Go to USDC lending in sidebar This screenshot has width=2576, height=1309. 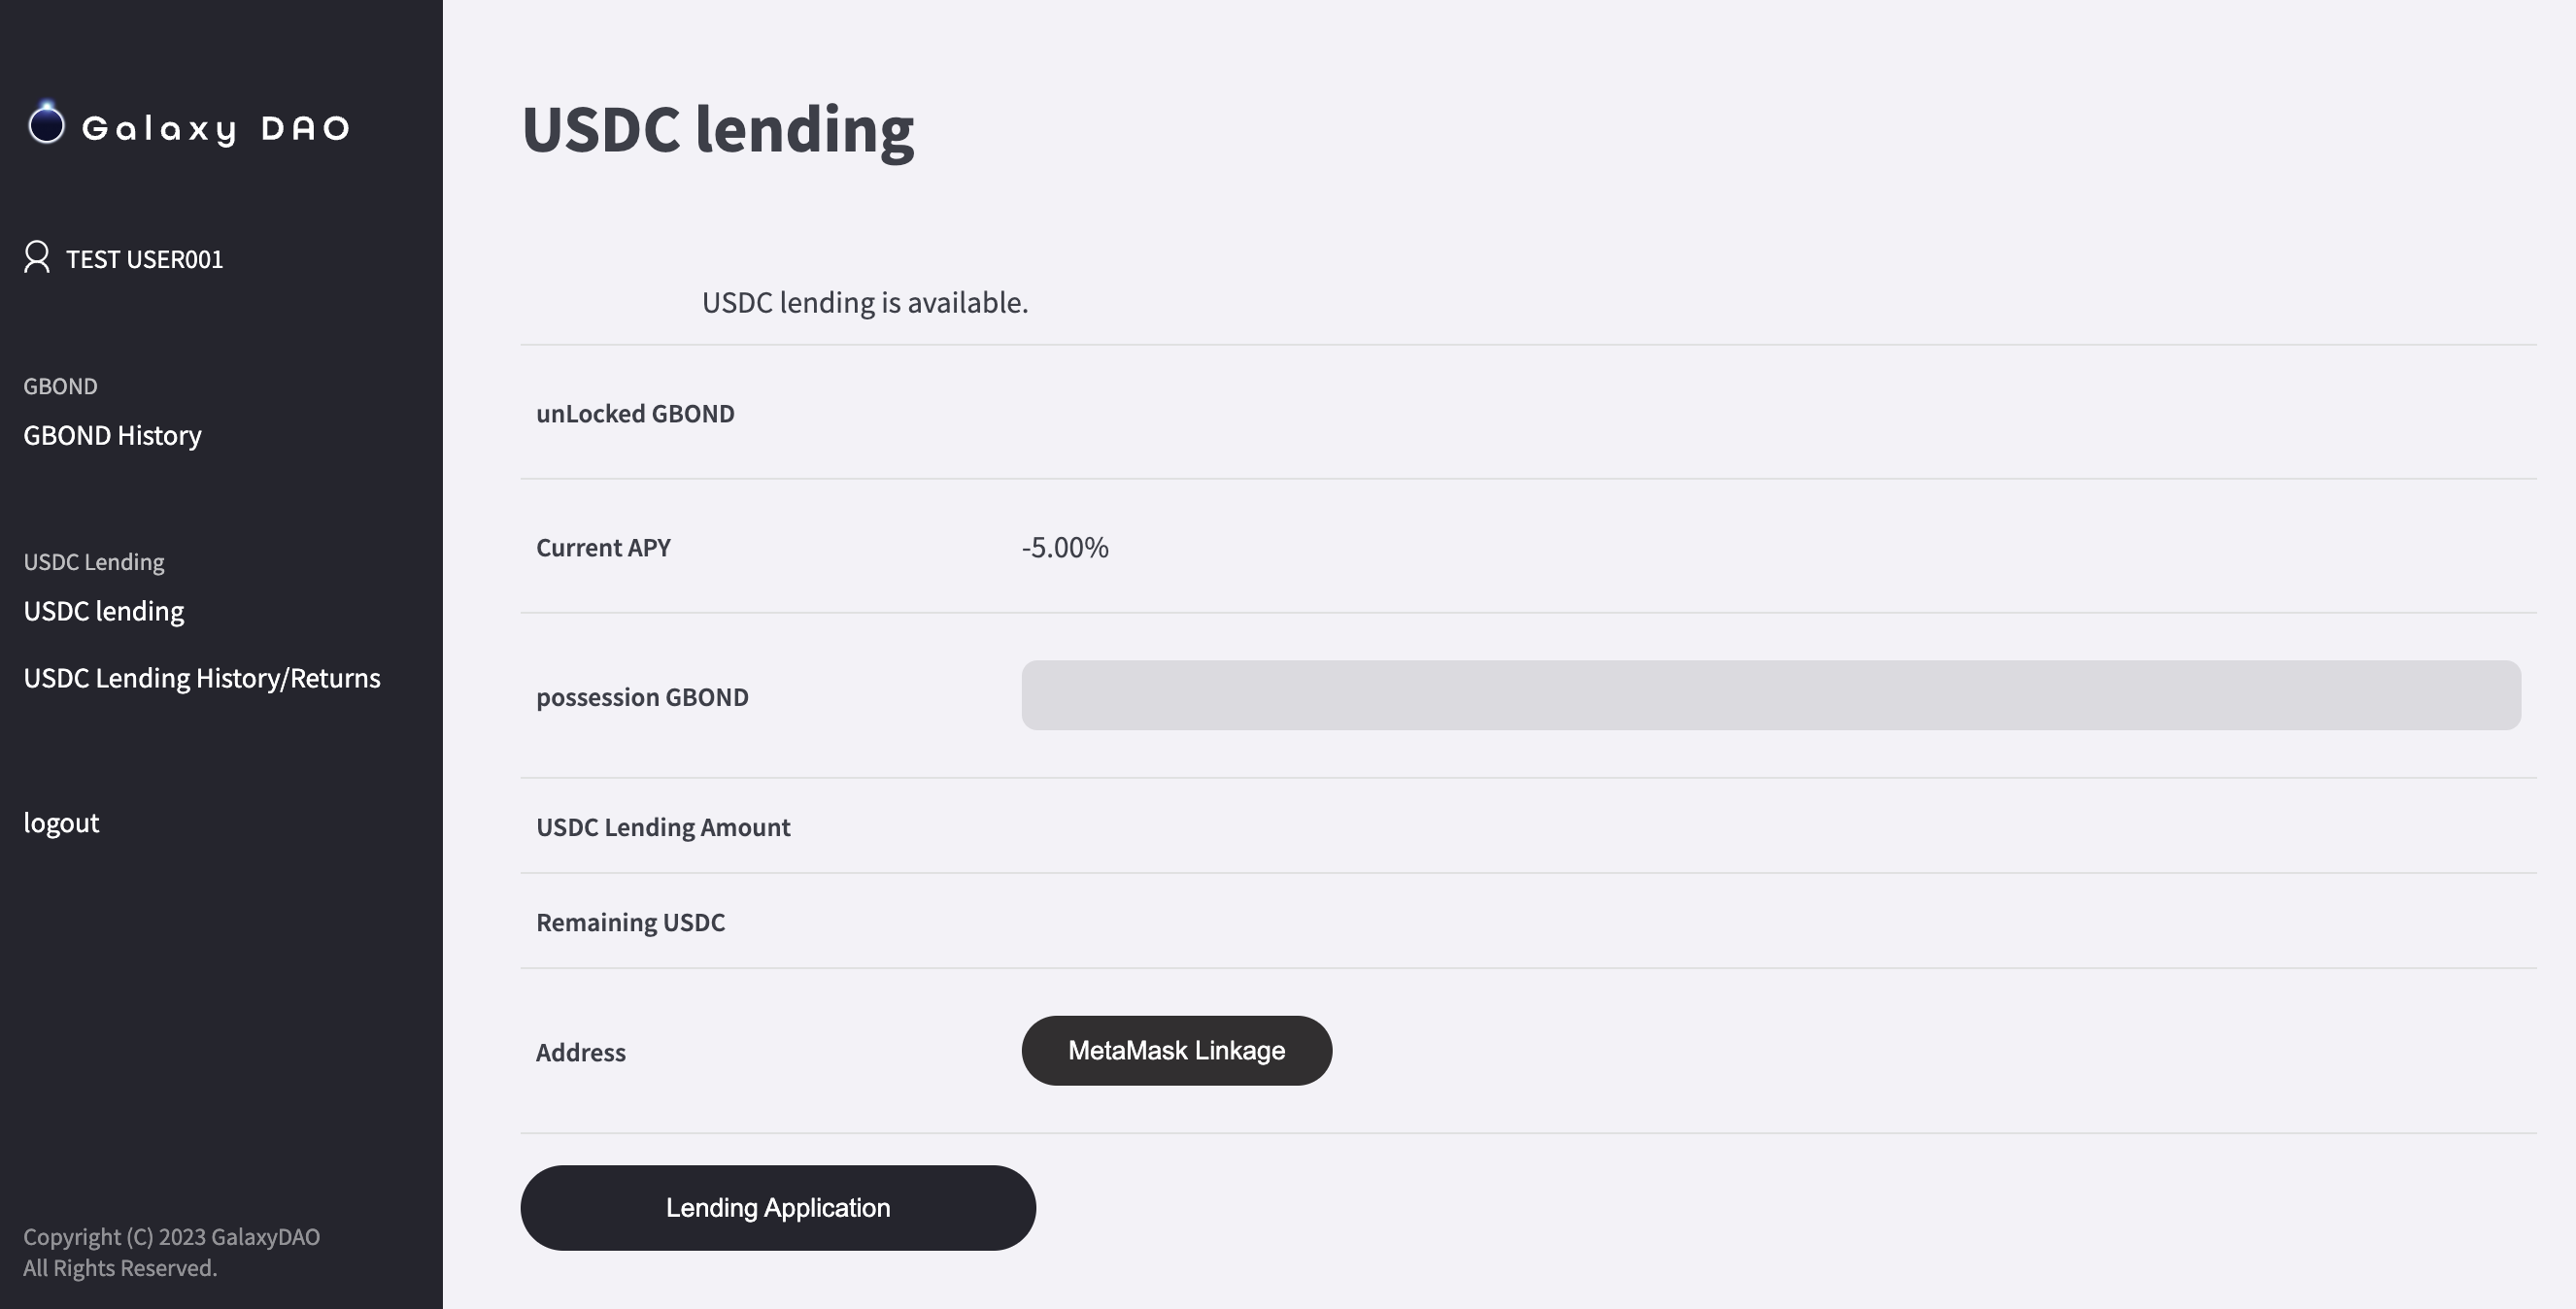[104, 611]
